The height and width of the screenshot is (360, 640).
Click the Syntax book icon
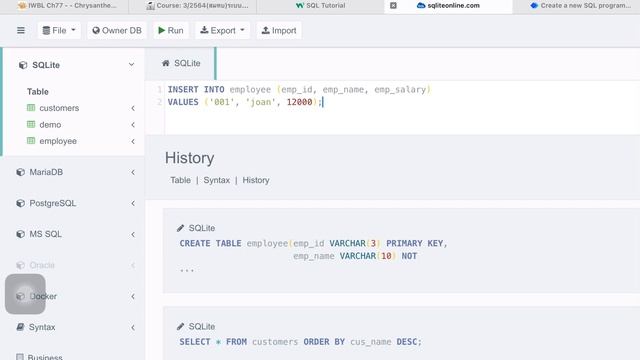[x=20, y=327]
